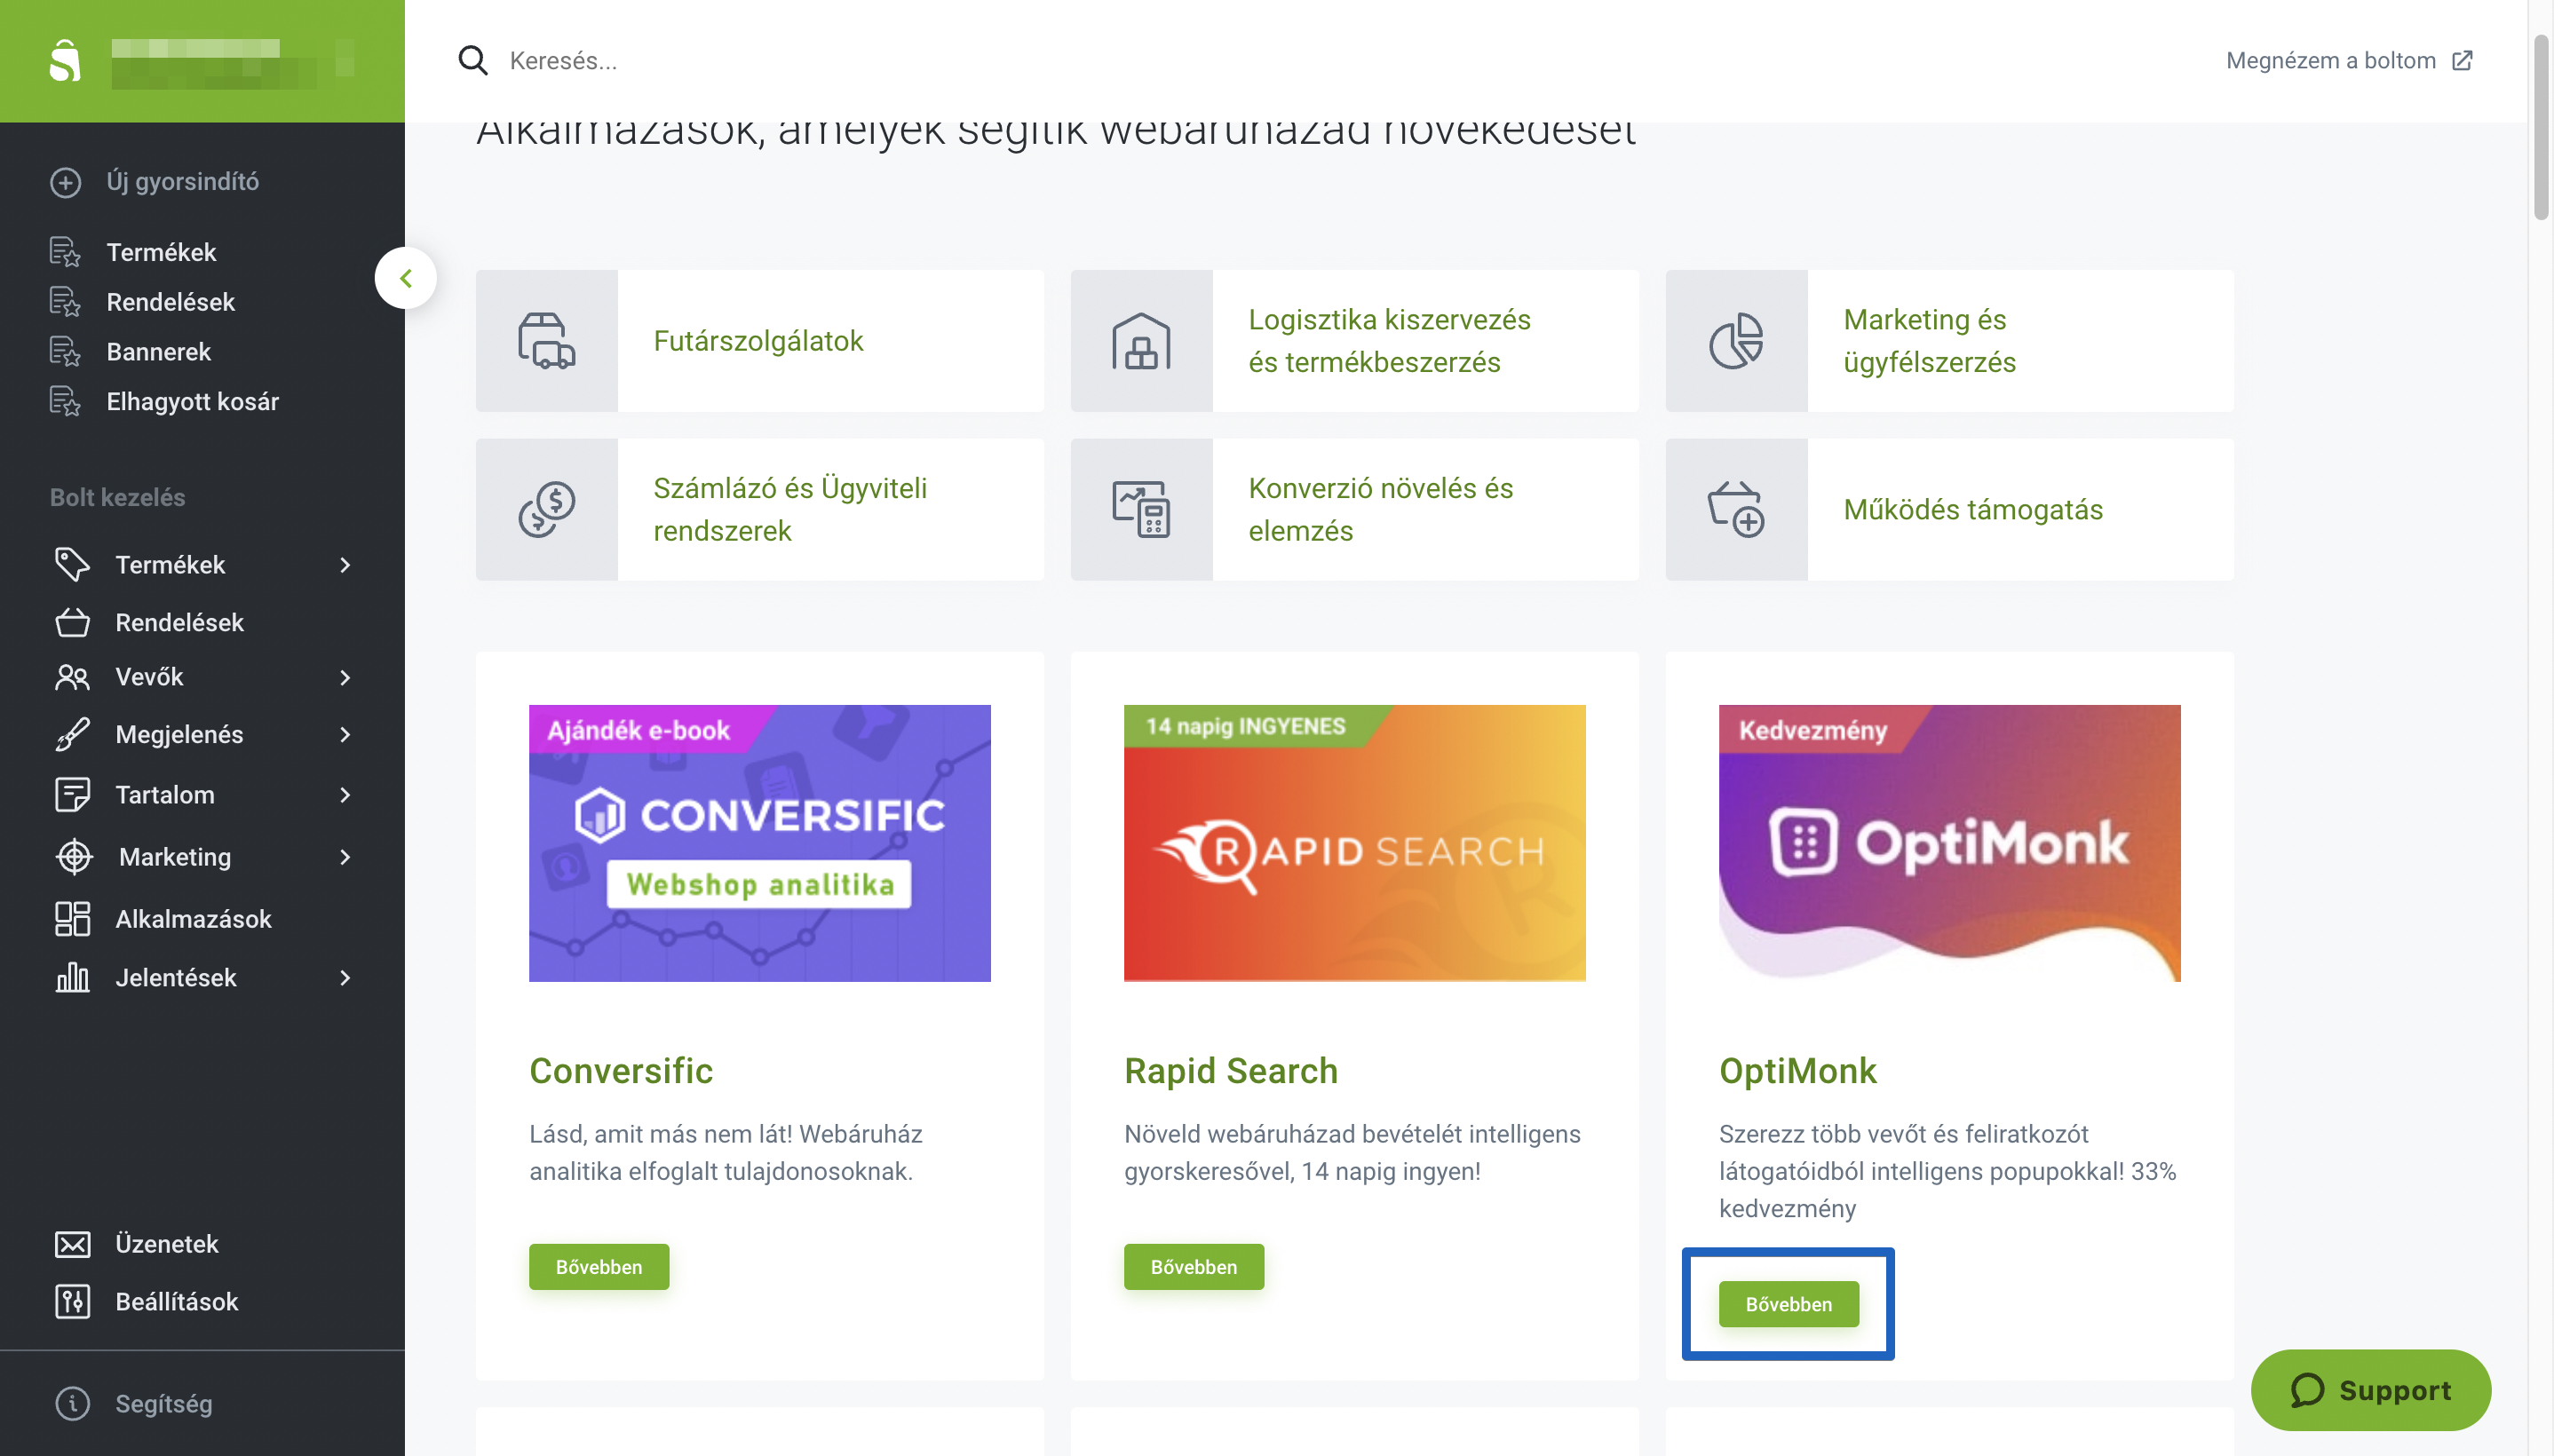Click the Shoprenter logo in the header
This screenshot has height=1456, width=2554.
(65, 61)
